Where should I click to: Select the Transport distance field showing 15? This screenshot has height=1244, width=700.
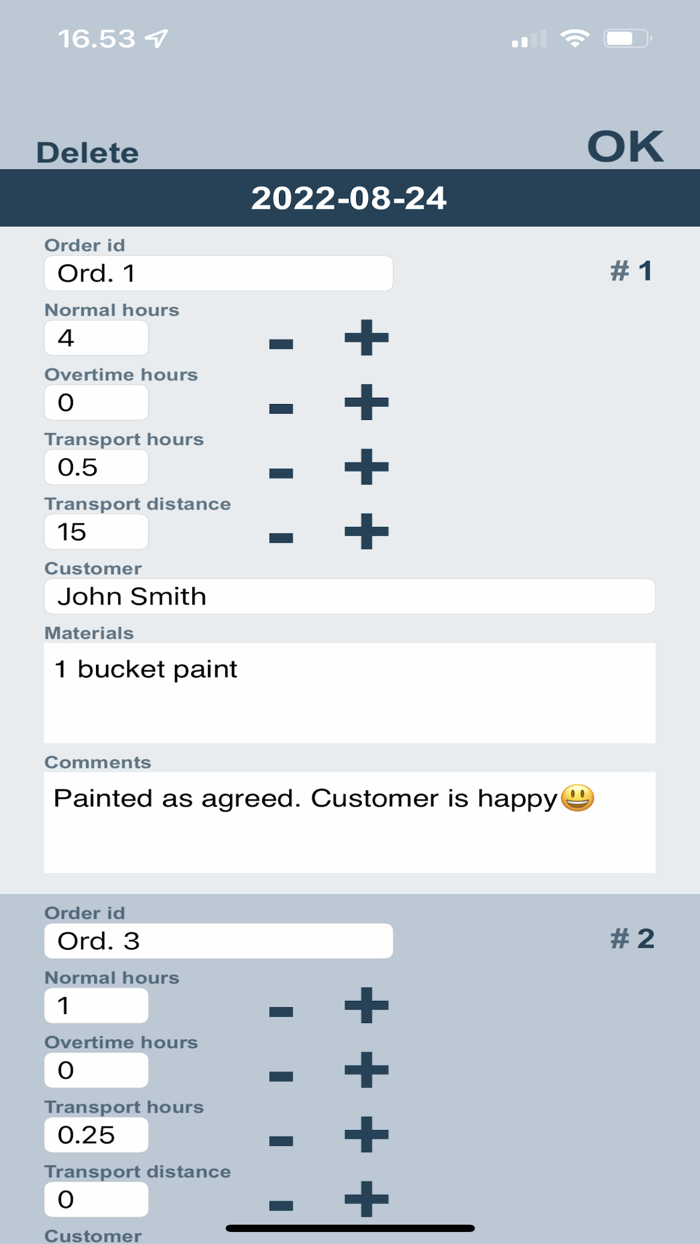[96, 532]
